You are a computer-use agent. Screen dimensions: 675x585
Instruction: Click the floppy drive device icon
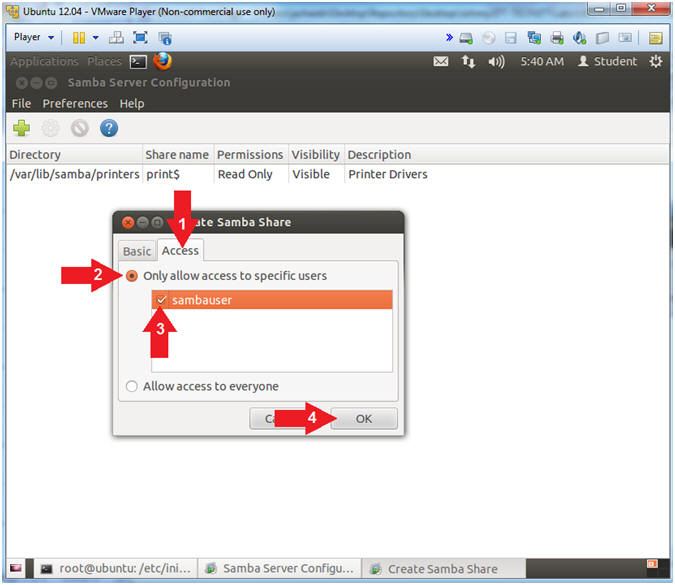(511, 38)
